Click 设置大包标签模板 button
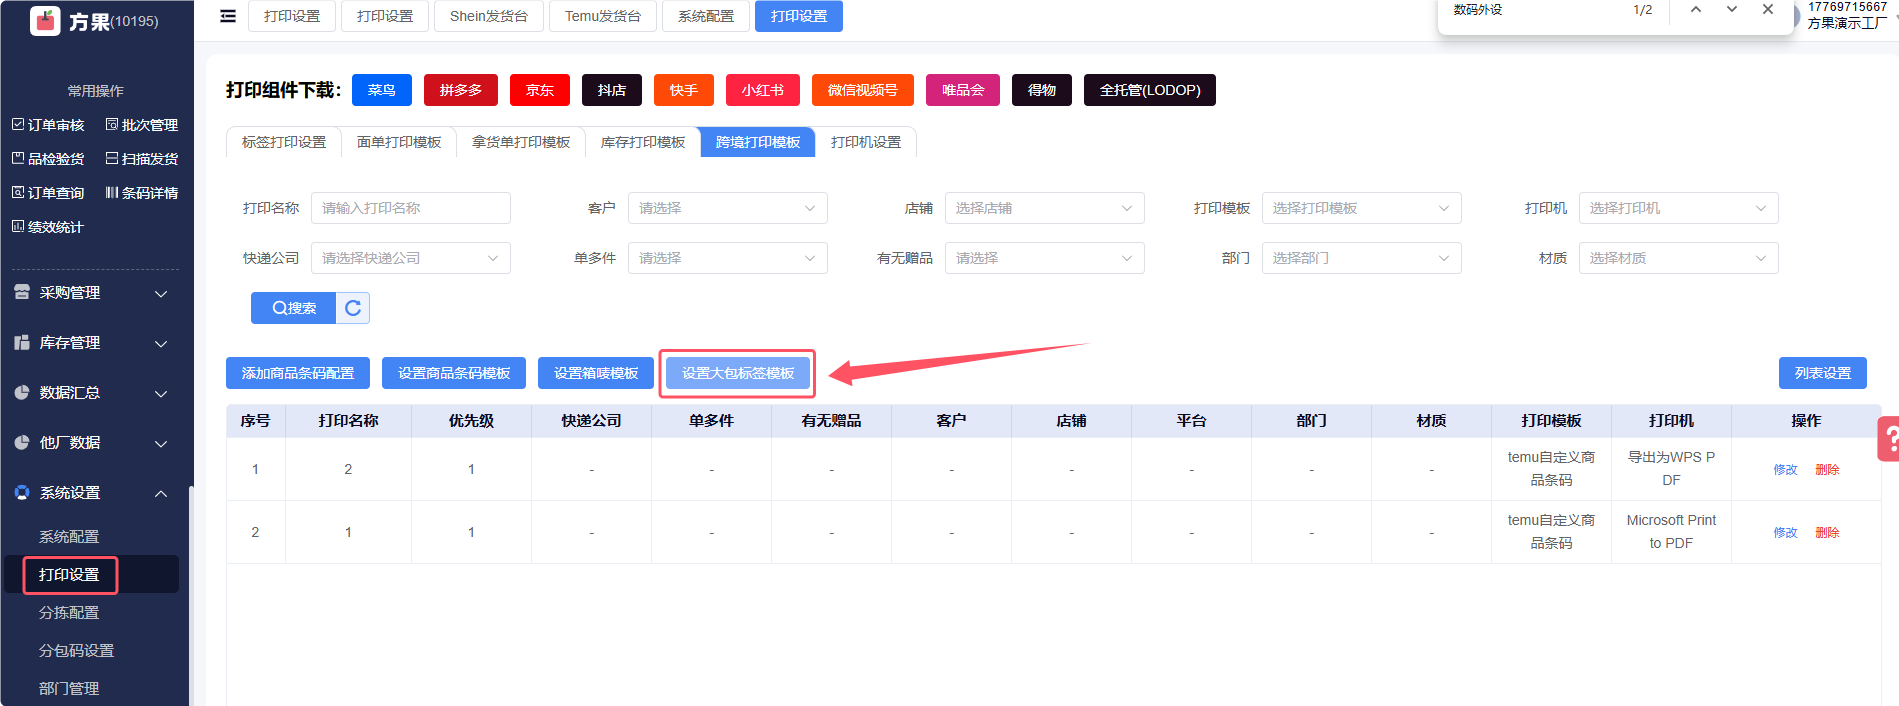This screenshot has height=706, width=1899. coord(738,373)
